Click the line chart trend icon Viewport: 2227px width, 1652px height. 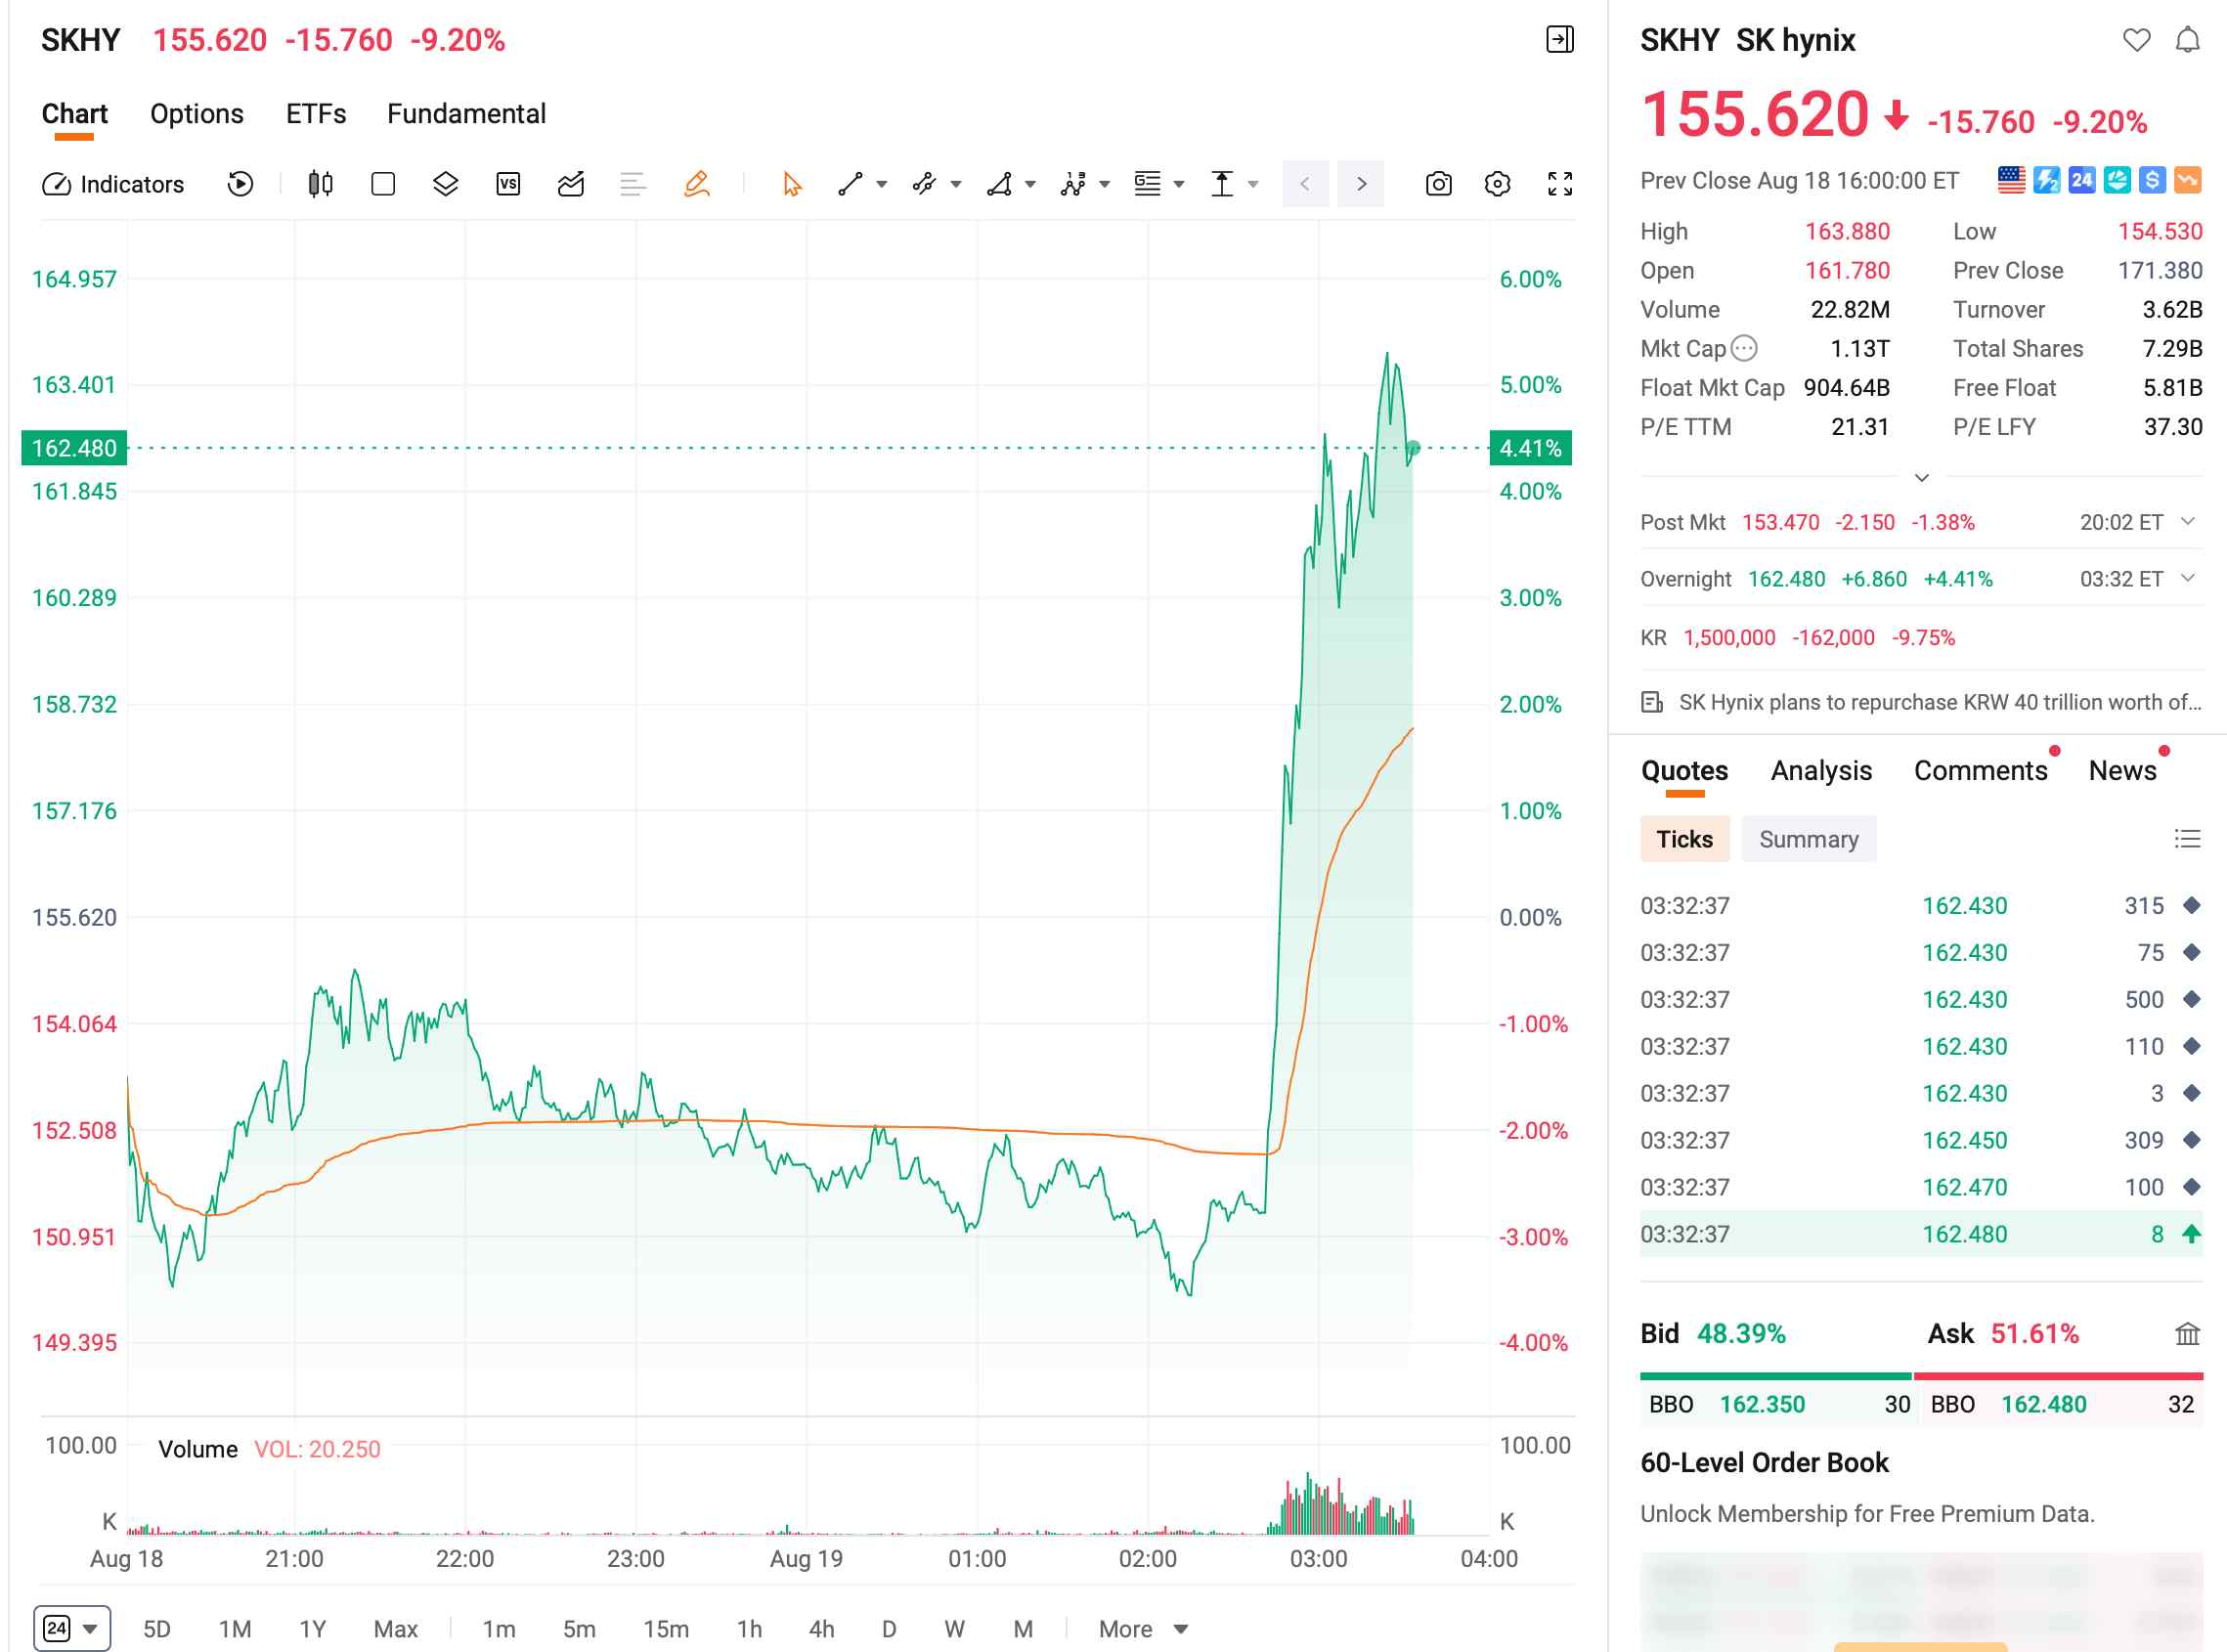(x=571, y=184)
